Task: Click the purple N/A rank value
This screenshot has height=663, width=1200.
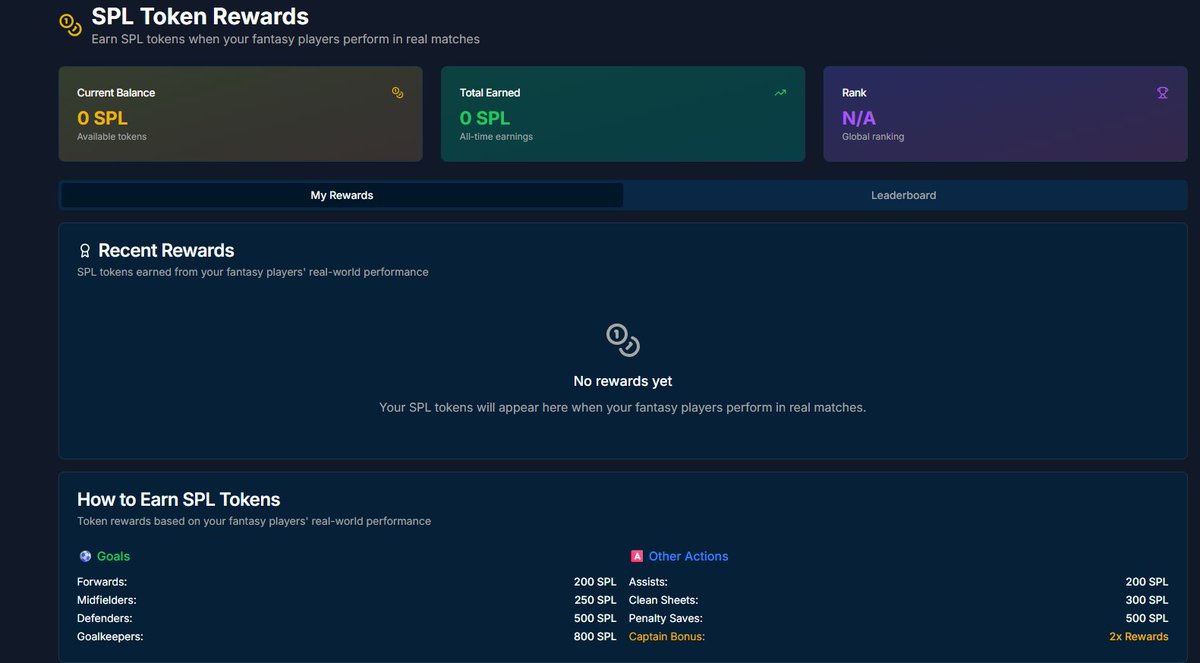Action: [x=859, y=118]
